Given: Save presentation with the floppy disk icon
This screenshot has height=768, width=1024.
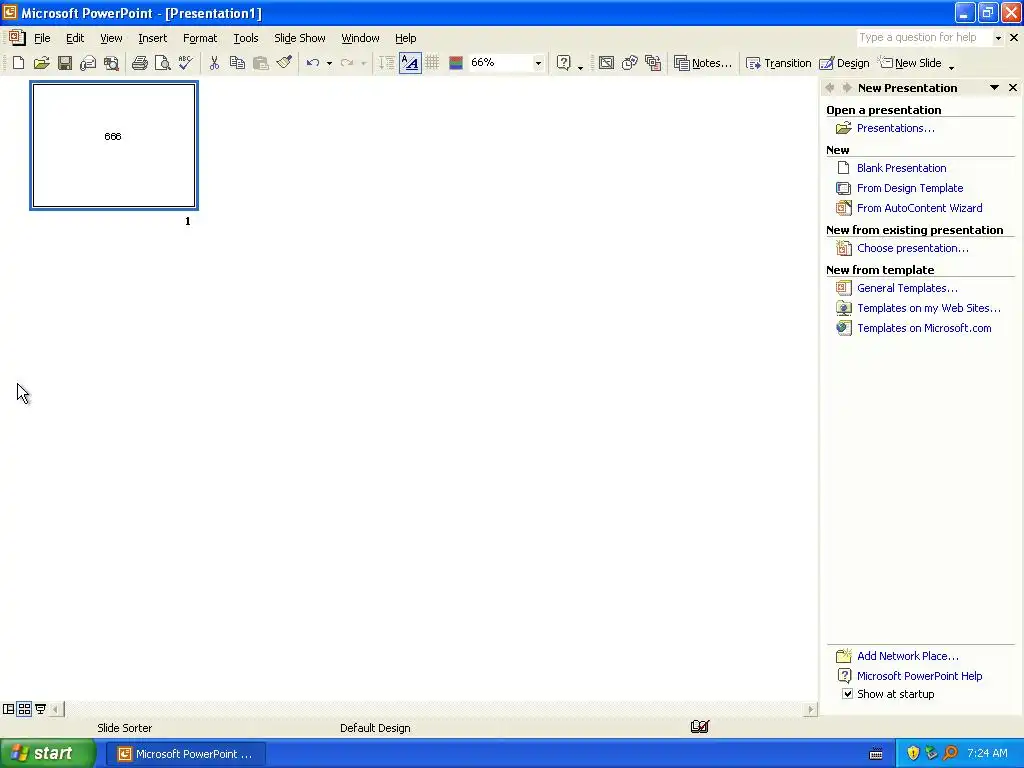Looking at the screenshot, I should (x=65, y=63).
